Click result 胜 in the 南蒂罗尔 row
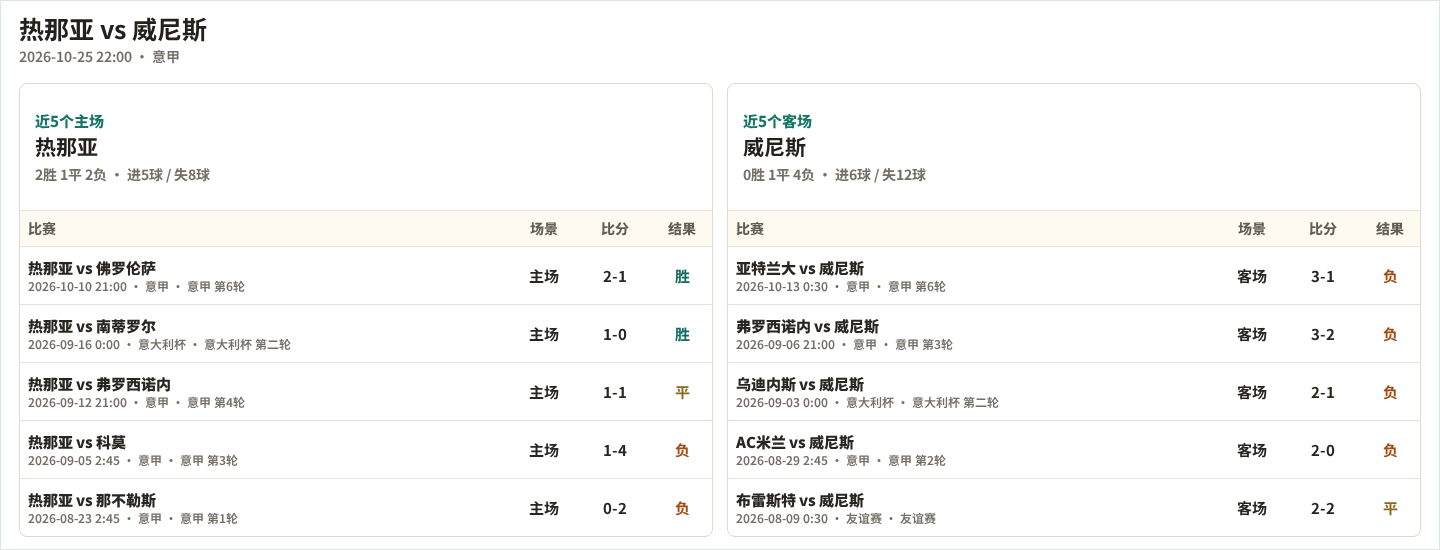This screenshot has width=1440, height=550. tap(682, 334)
